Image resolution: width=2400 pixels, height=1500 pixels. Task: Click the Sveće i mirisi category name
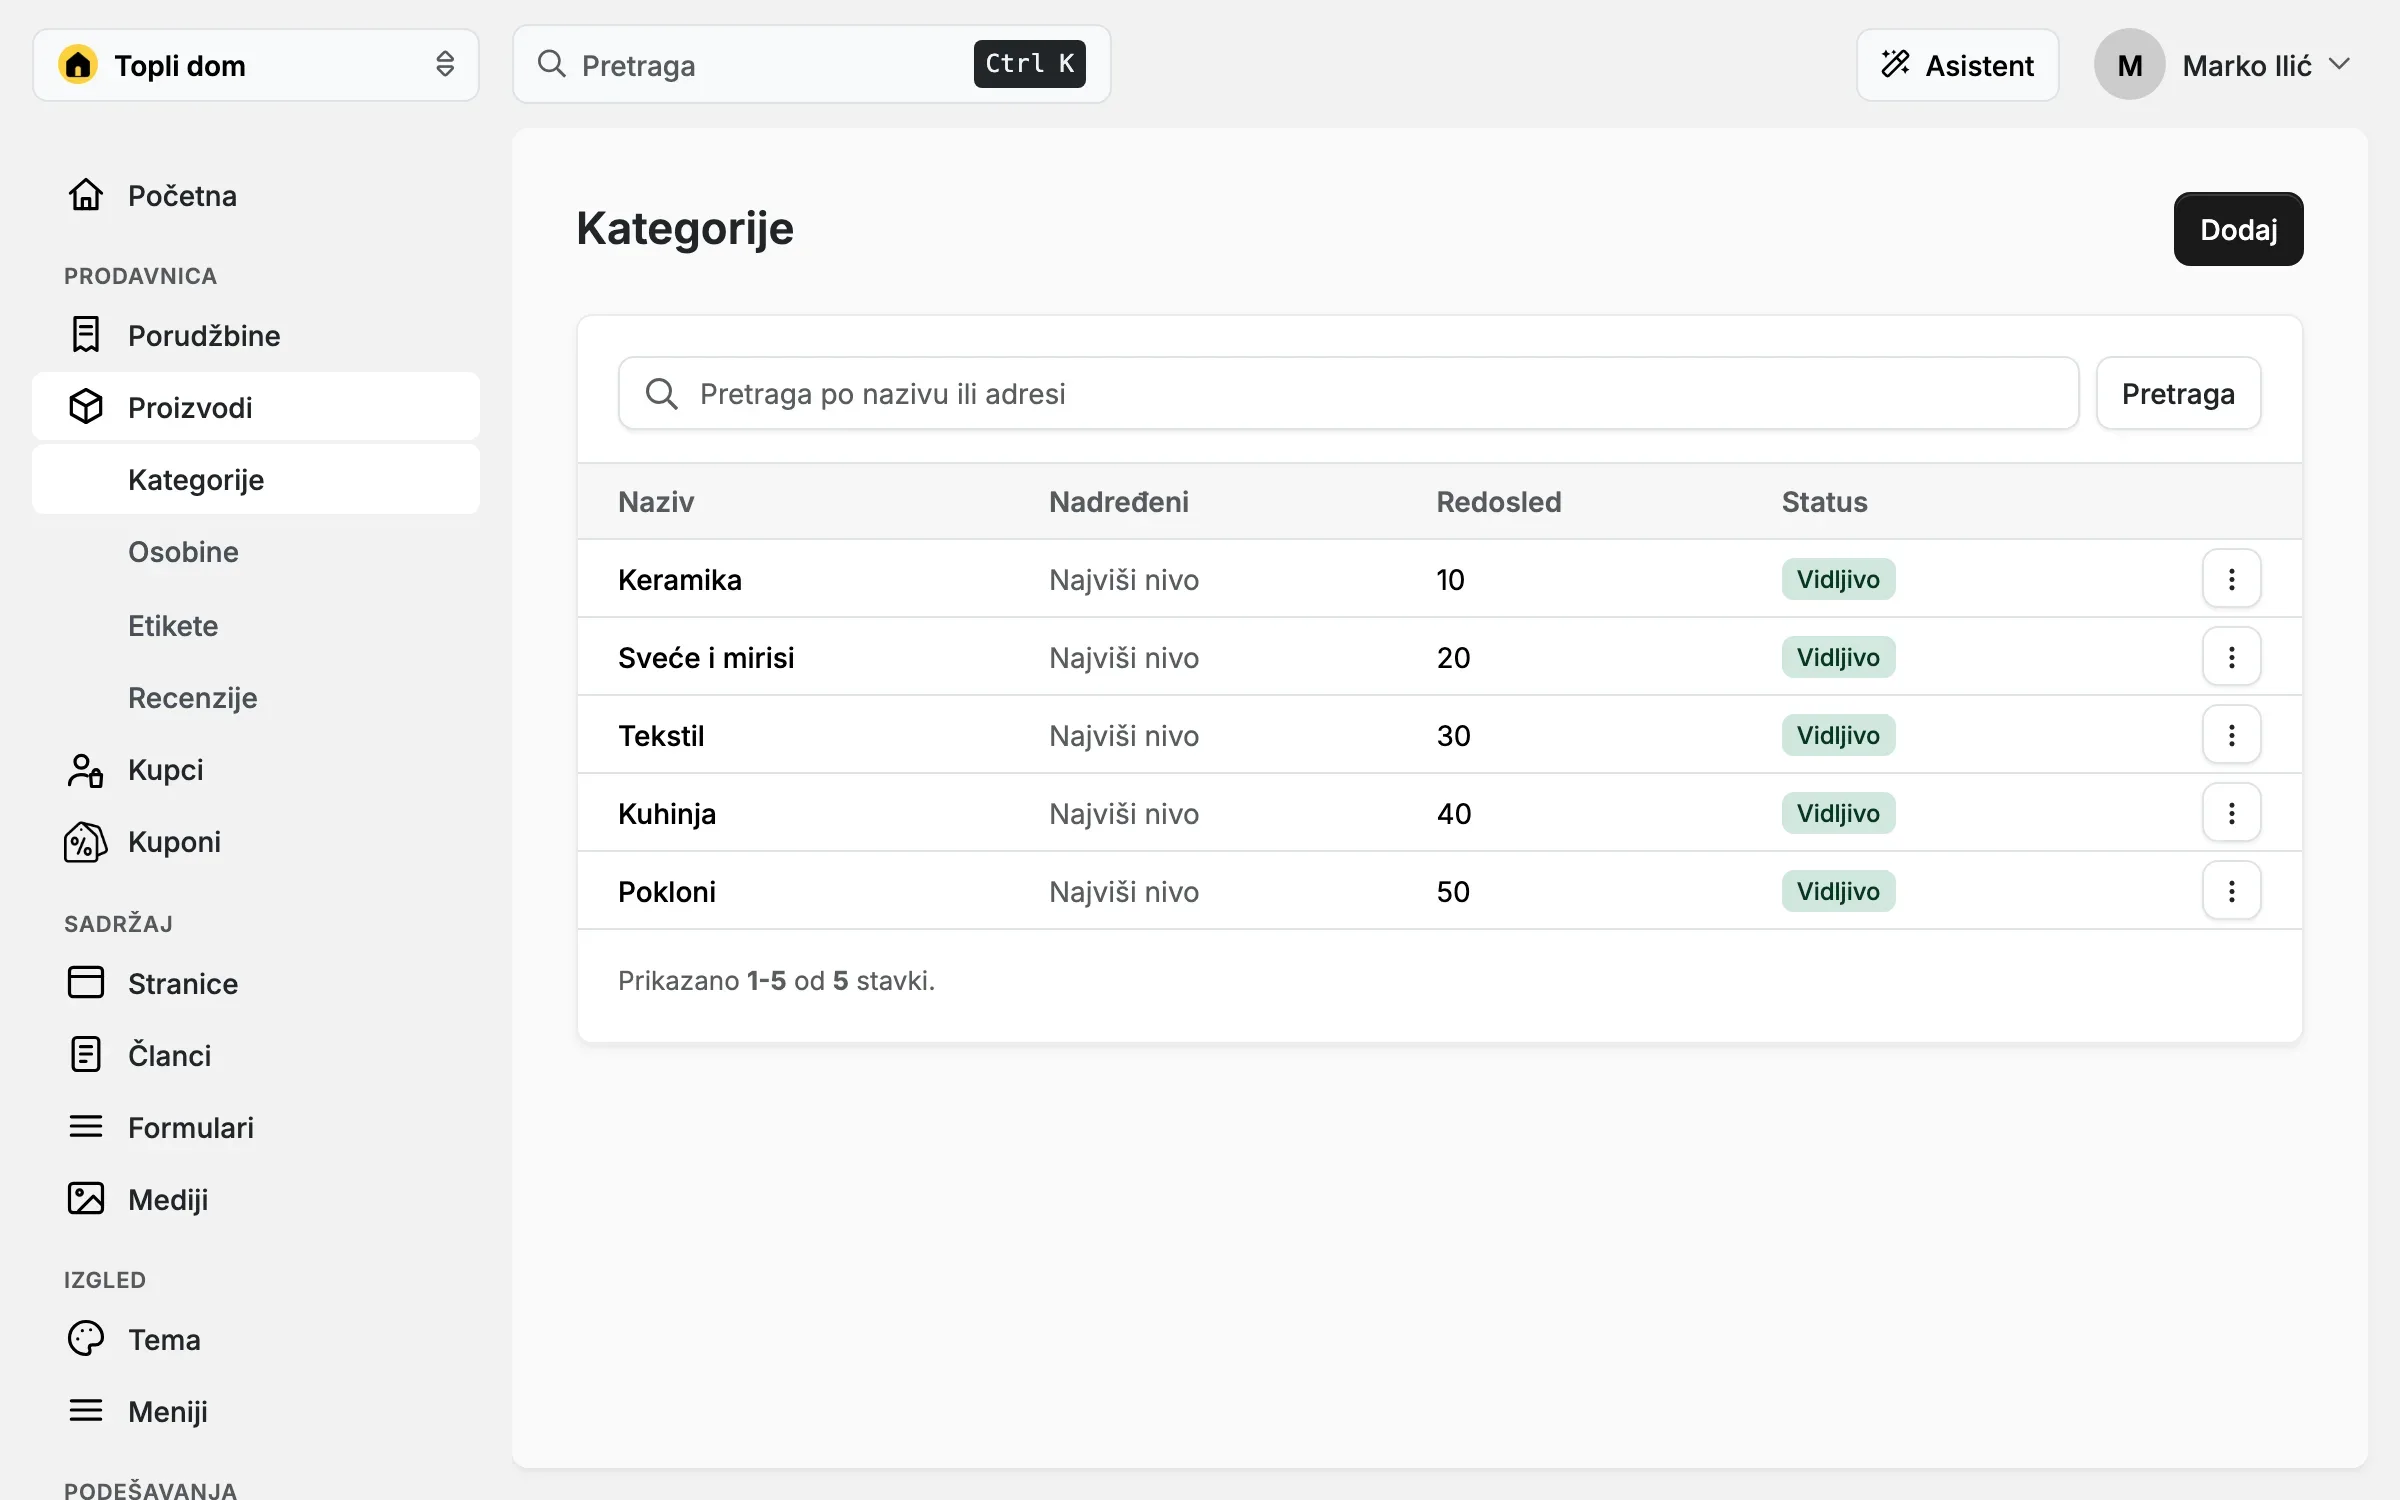(706, 658)
